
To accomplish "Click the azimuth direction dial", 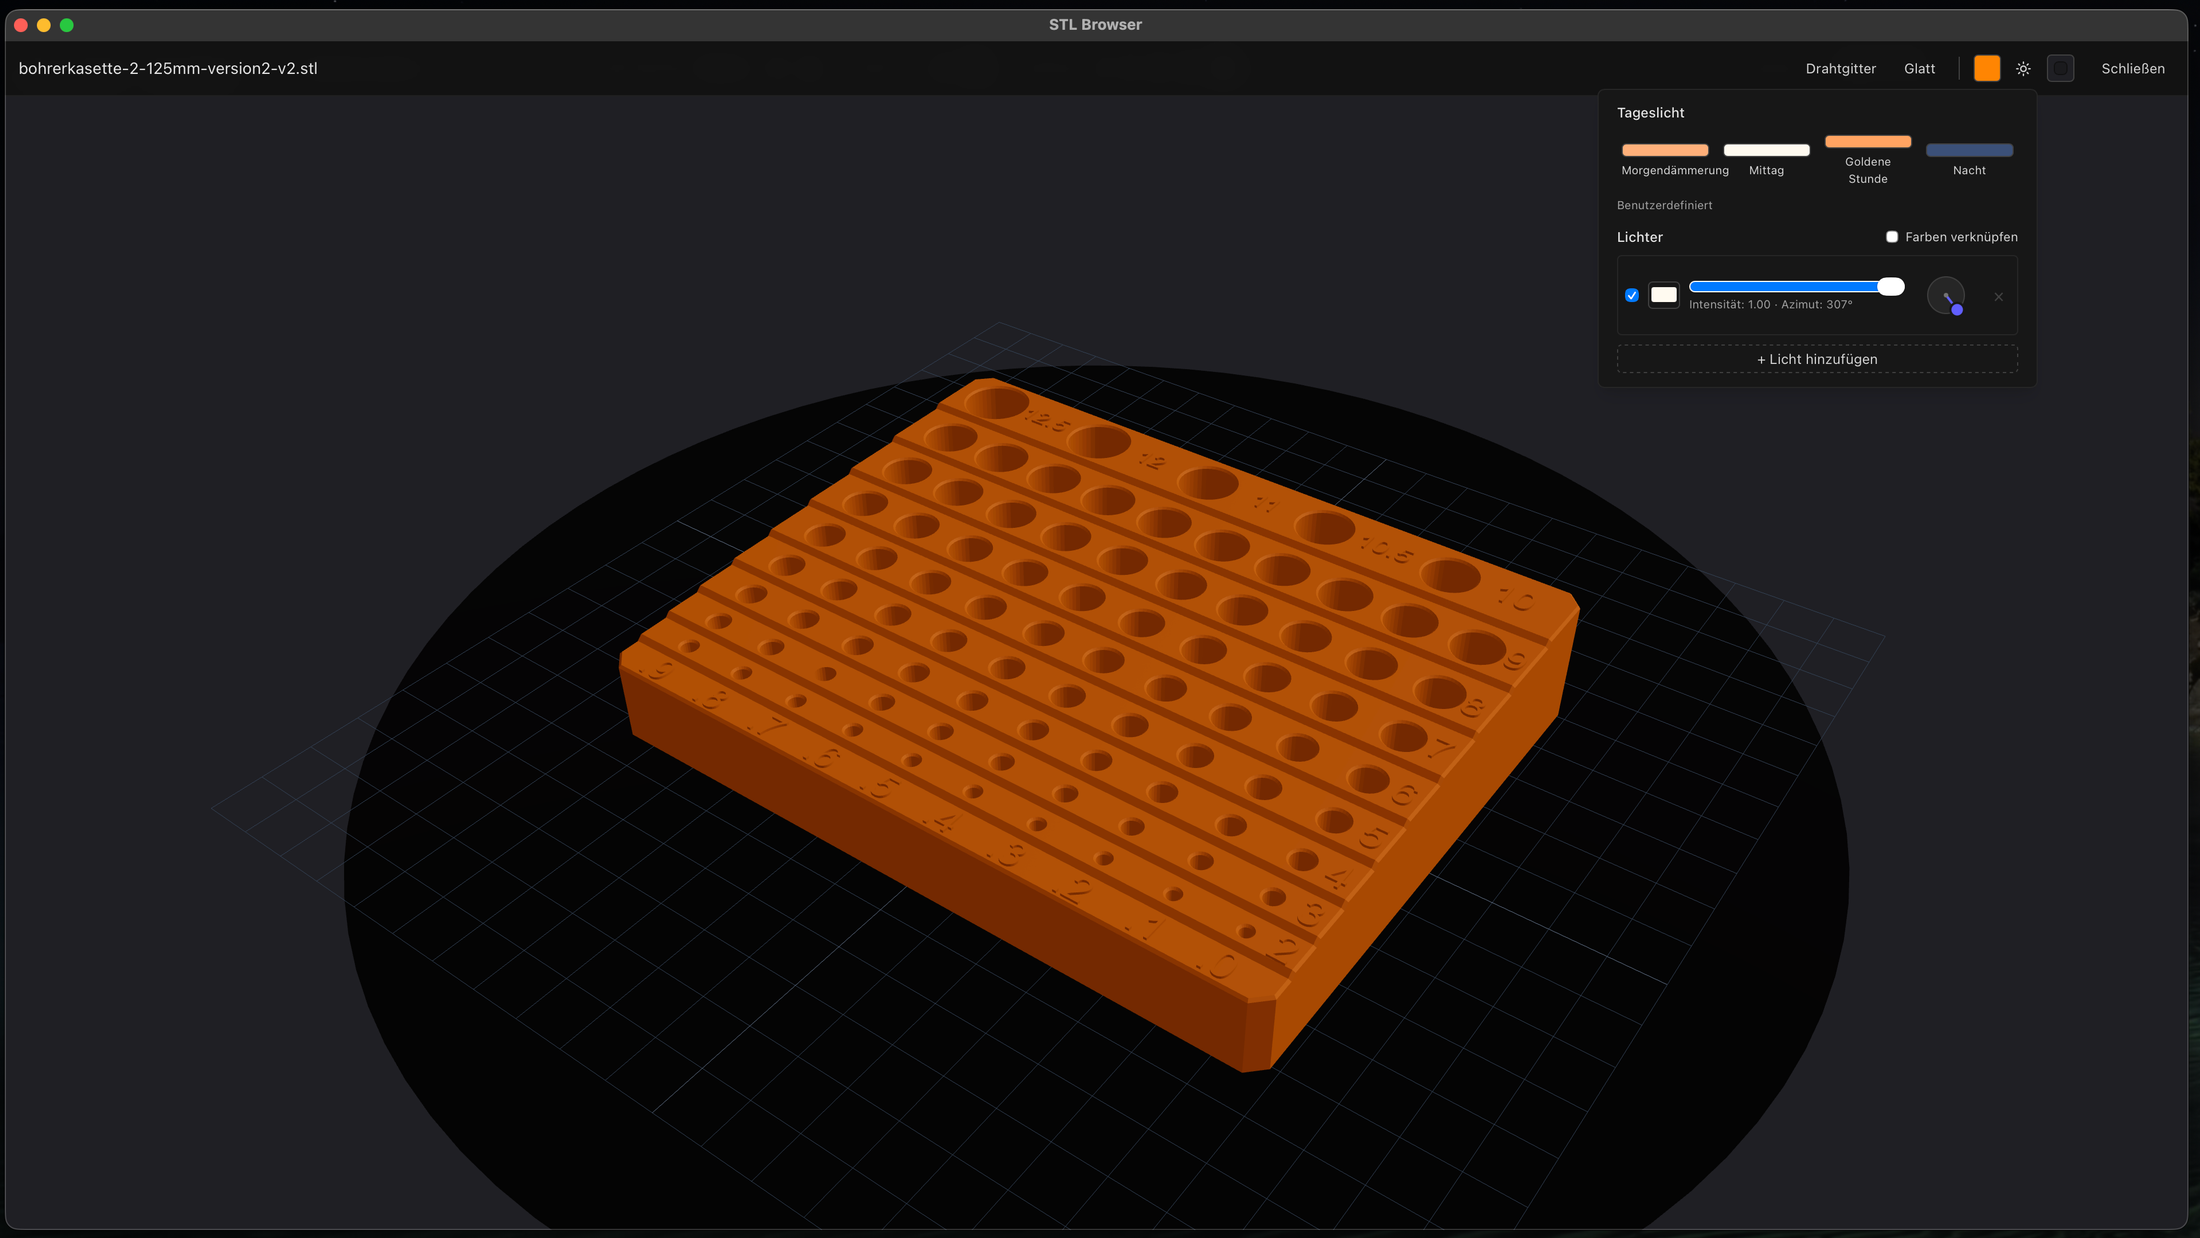I will coord(1946,296).
